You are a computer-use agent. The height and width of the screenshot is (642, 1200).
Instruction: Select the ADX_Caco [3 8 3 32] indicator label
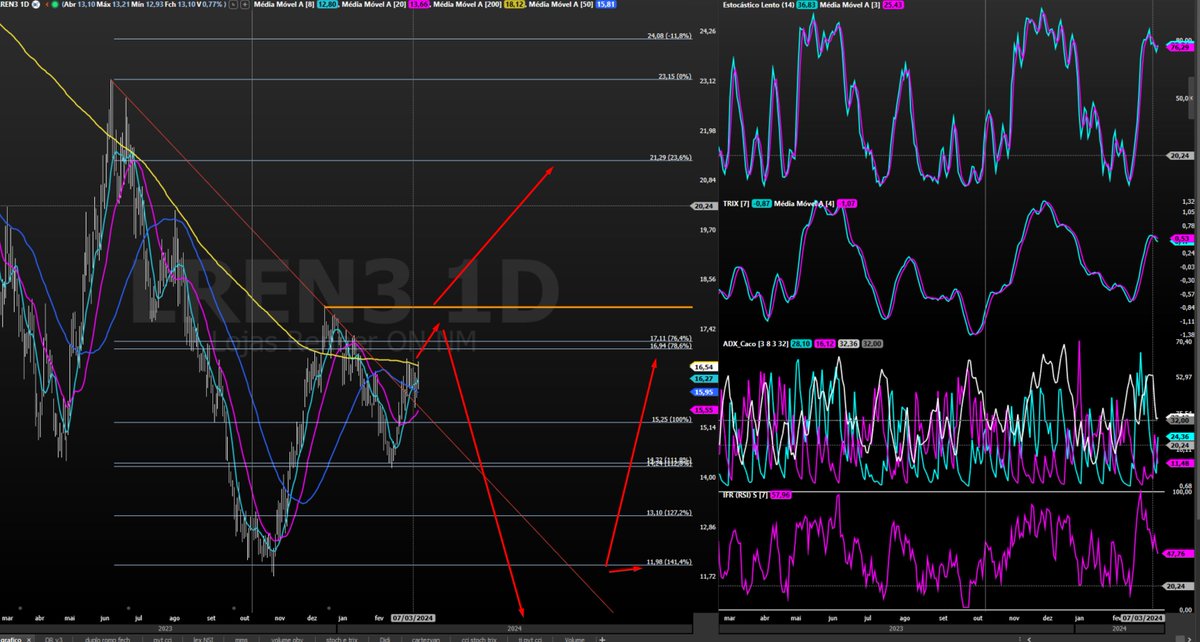point(756,343)
